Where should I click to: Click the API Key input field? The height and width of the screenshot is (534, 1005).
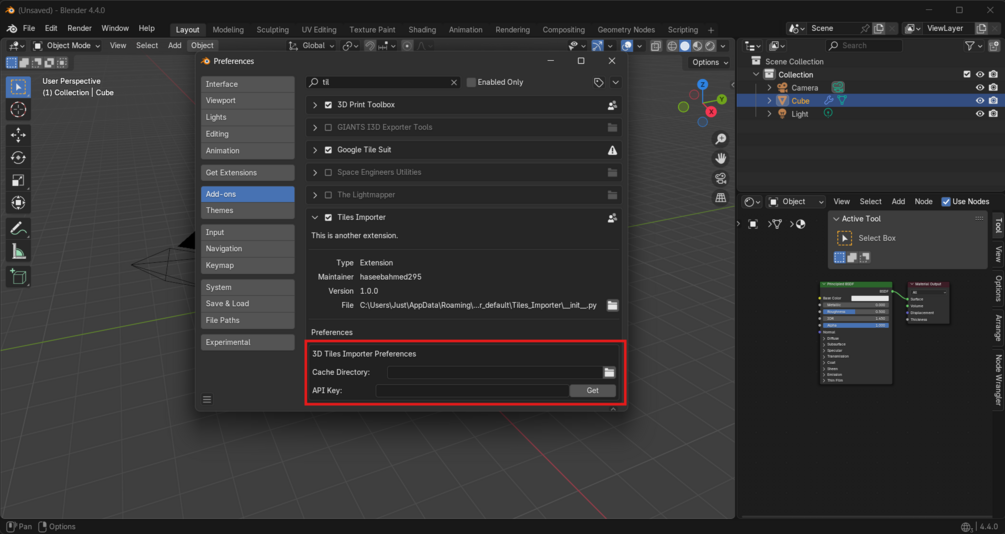(x=472, y=390)
